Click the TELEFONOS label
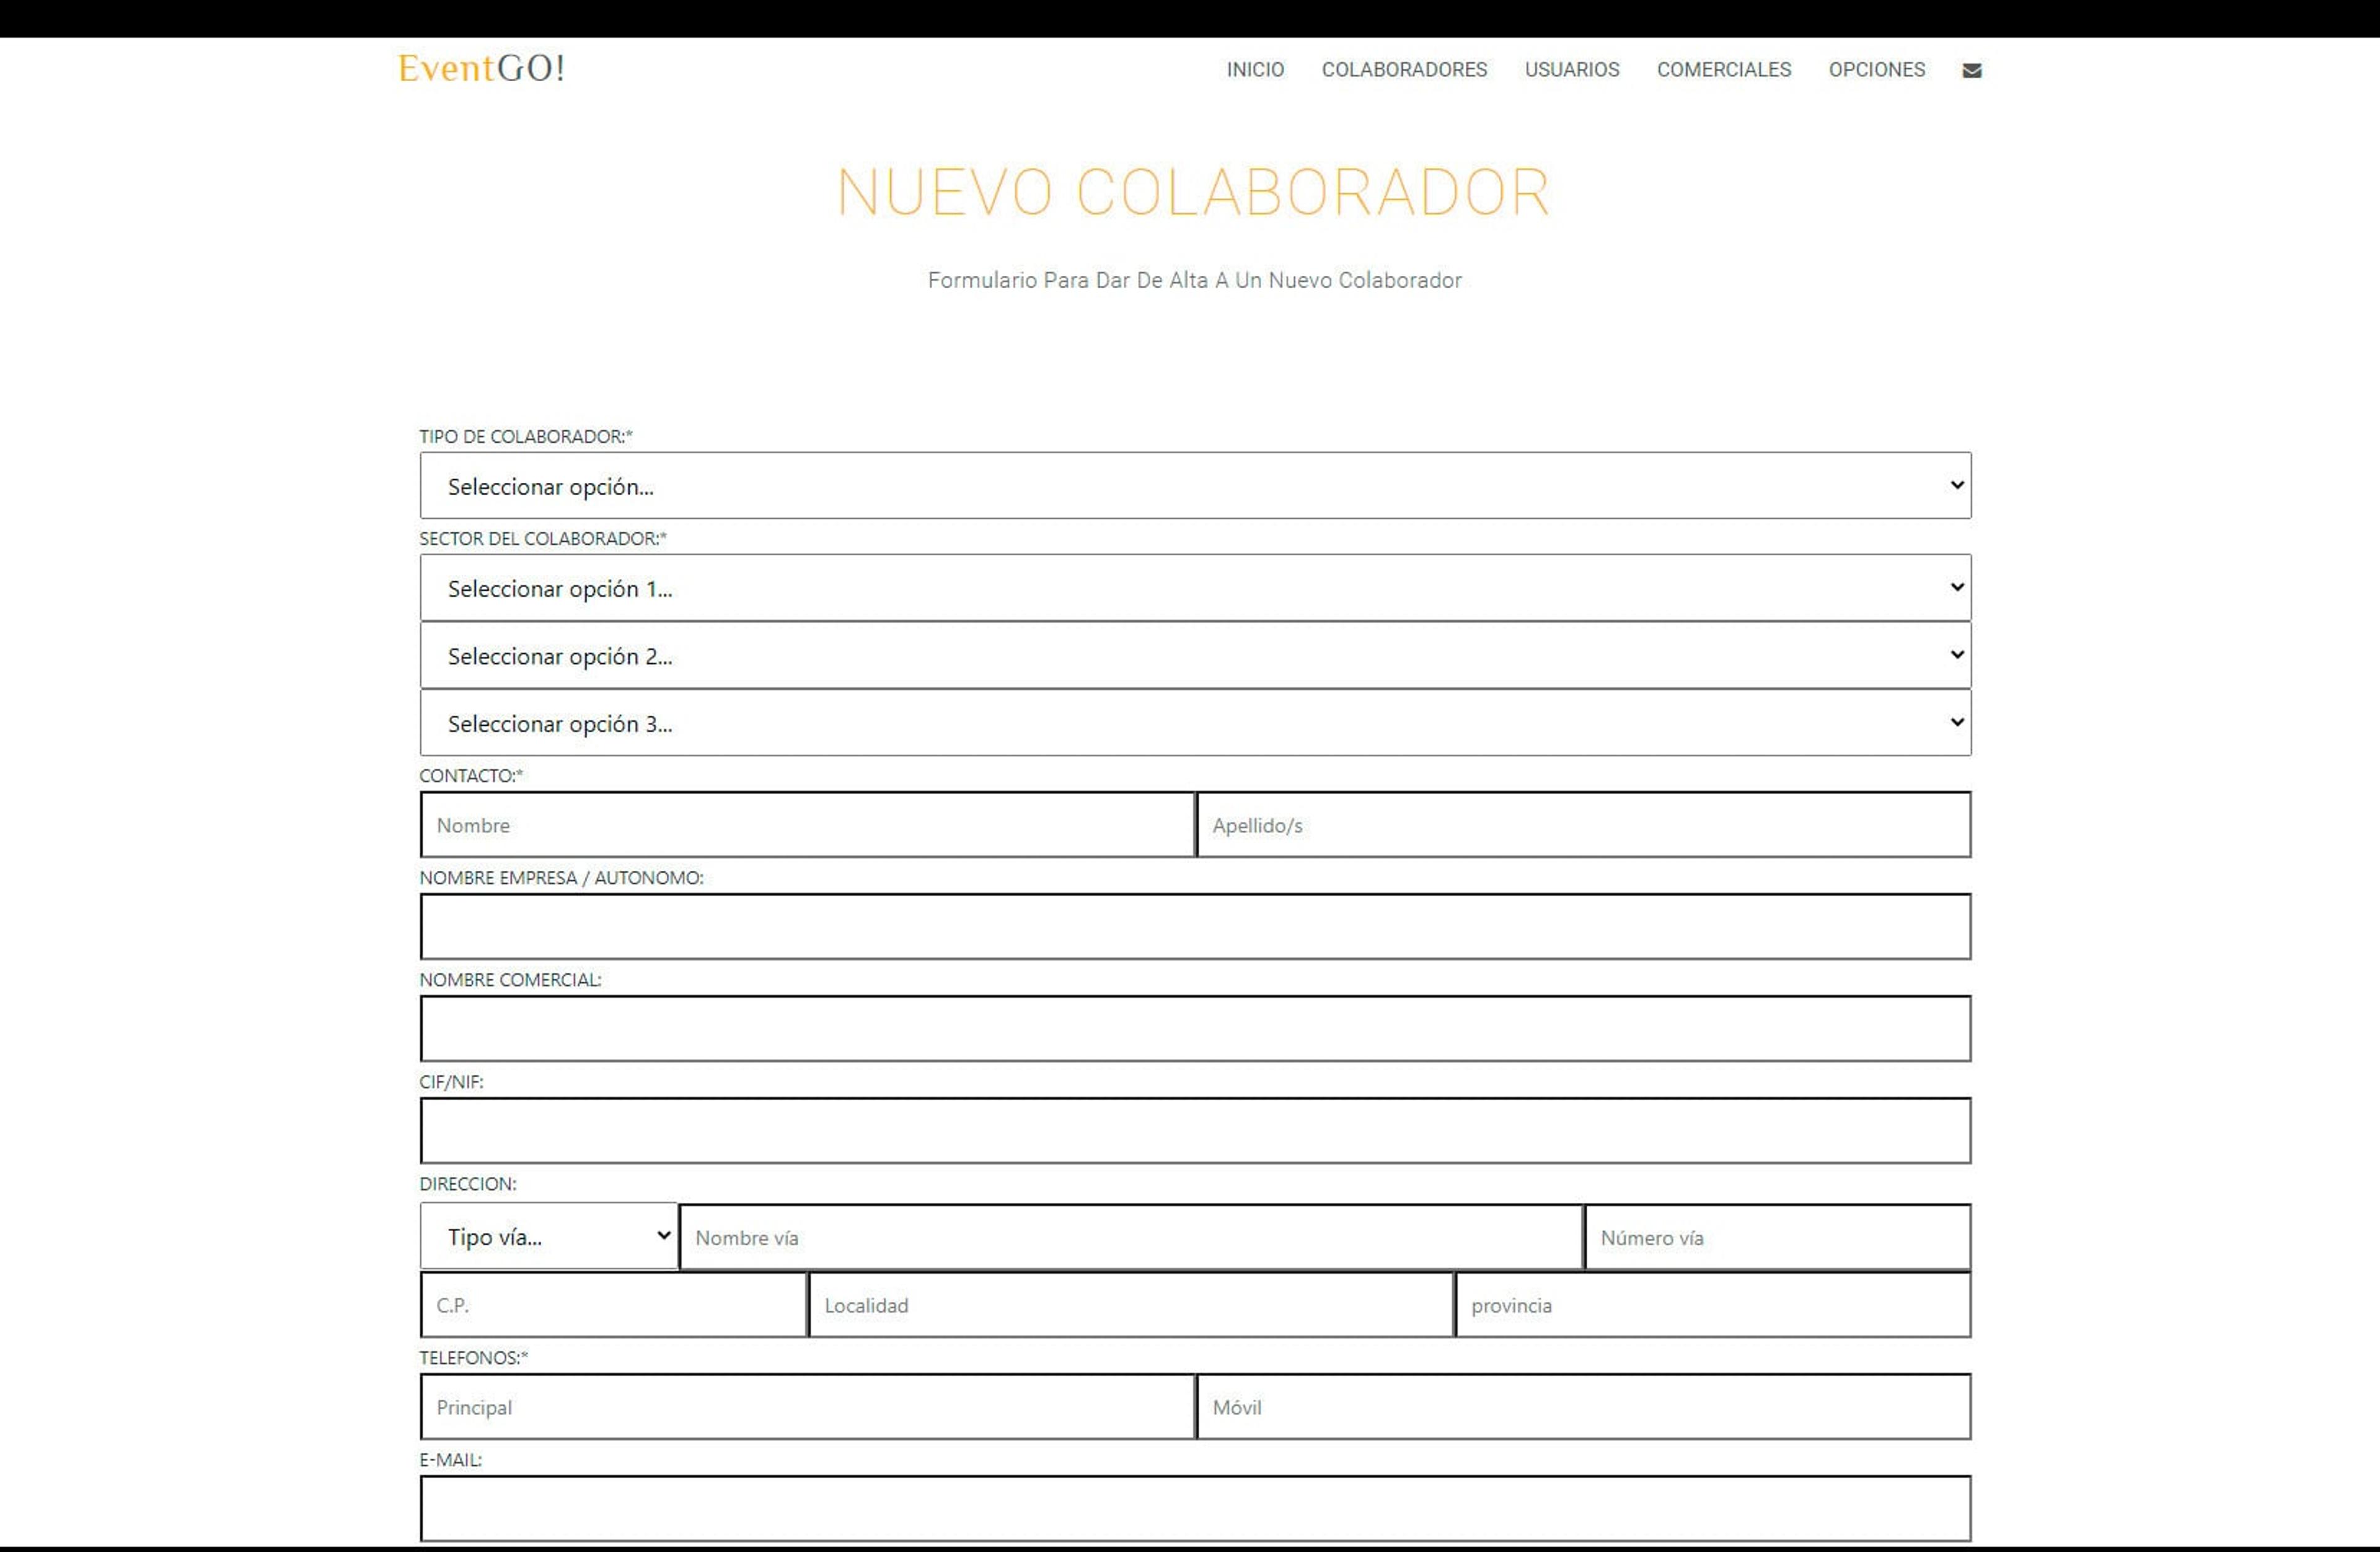The height and width of the screenshot is (1552, 2380). (x=473, y=1358)
